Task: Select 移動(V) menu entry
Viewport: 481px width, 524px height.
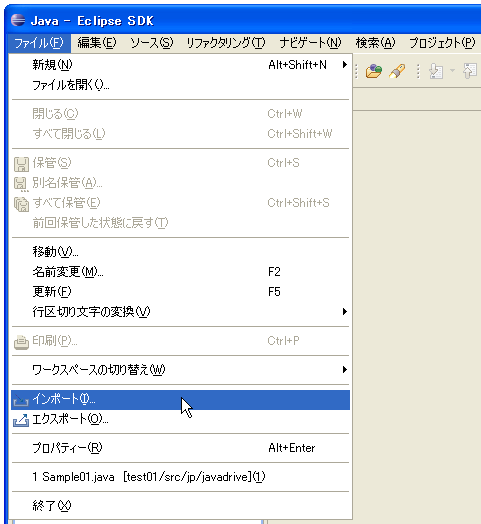Action: point(181,252)
